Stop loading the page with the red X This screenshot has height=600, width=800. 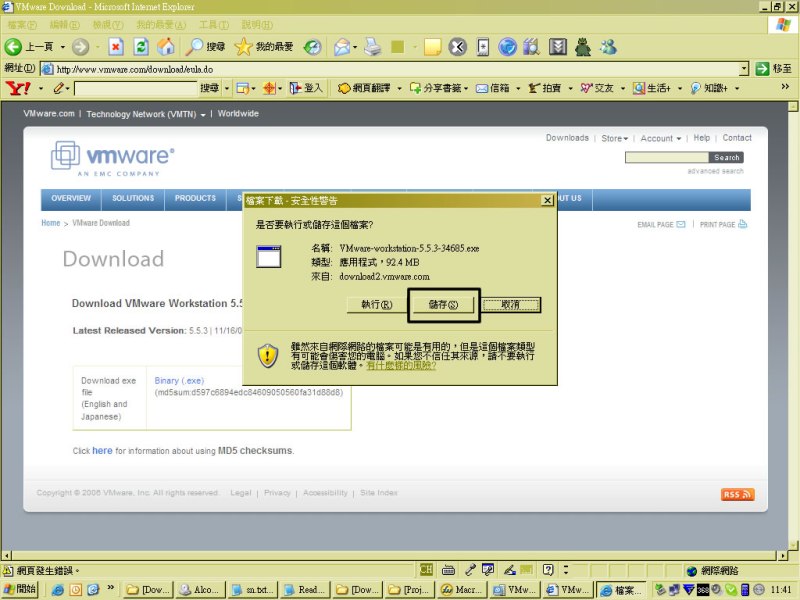(116, 47)
